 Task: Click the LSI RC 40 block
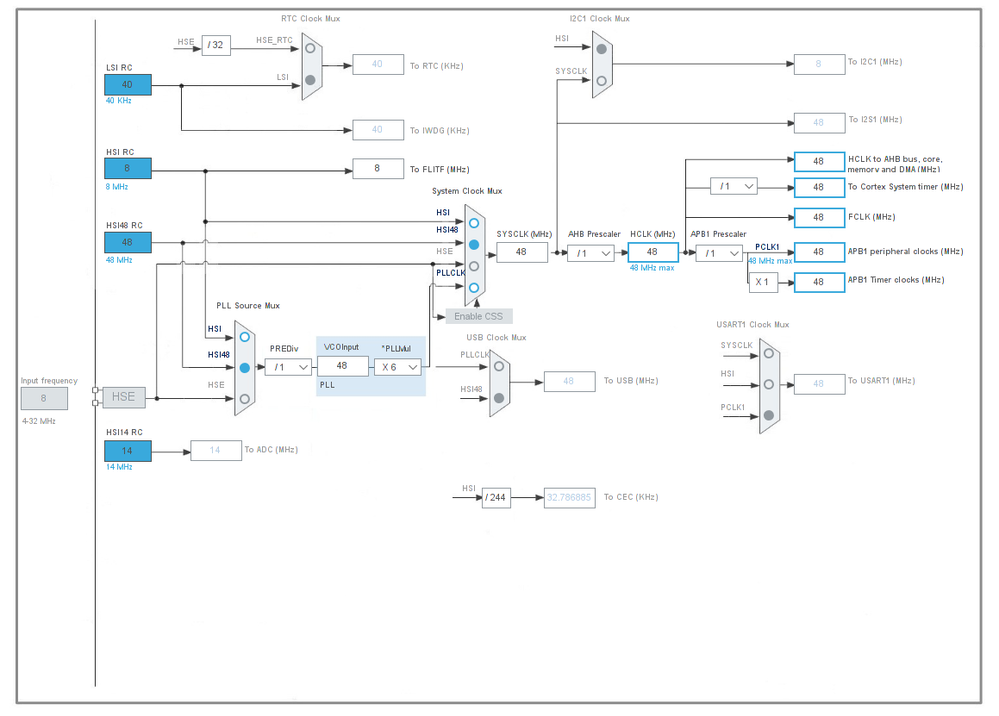click(128, 85)
